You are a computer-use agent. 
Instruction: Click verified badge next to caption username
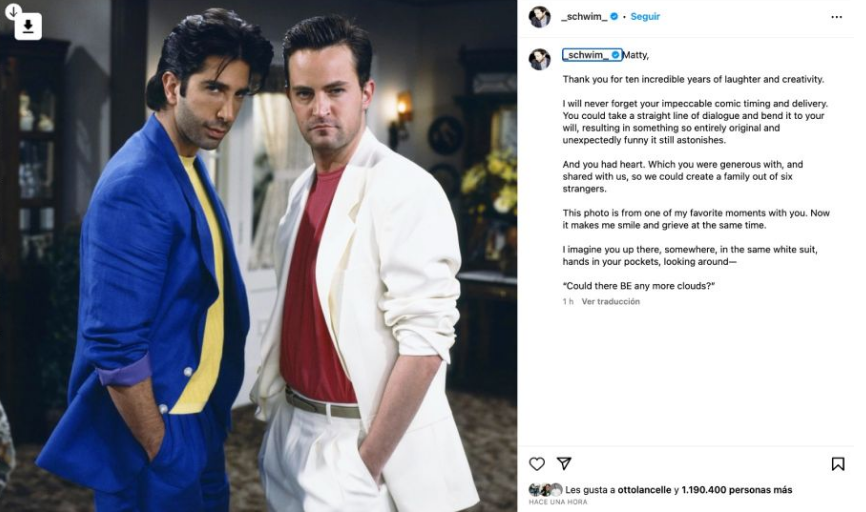pos(615,55)
